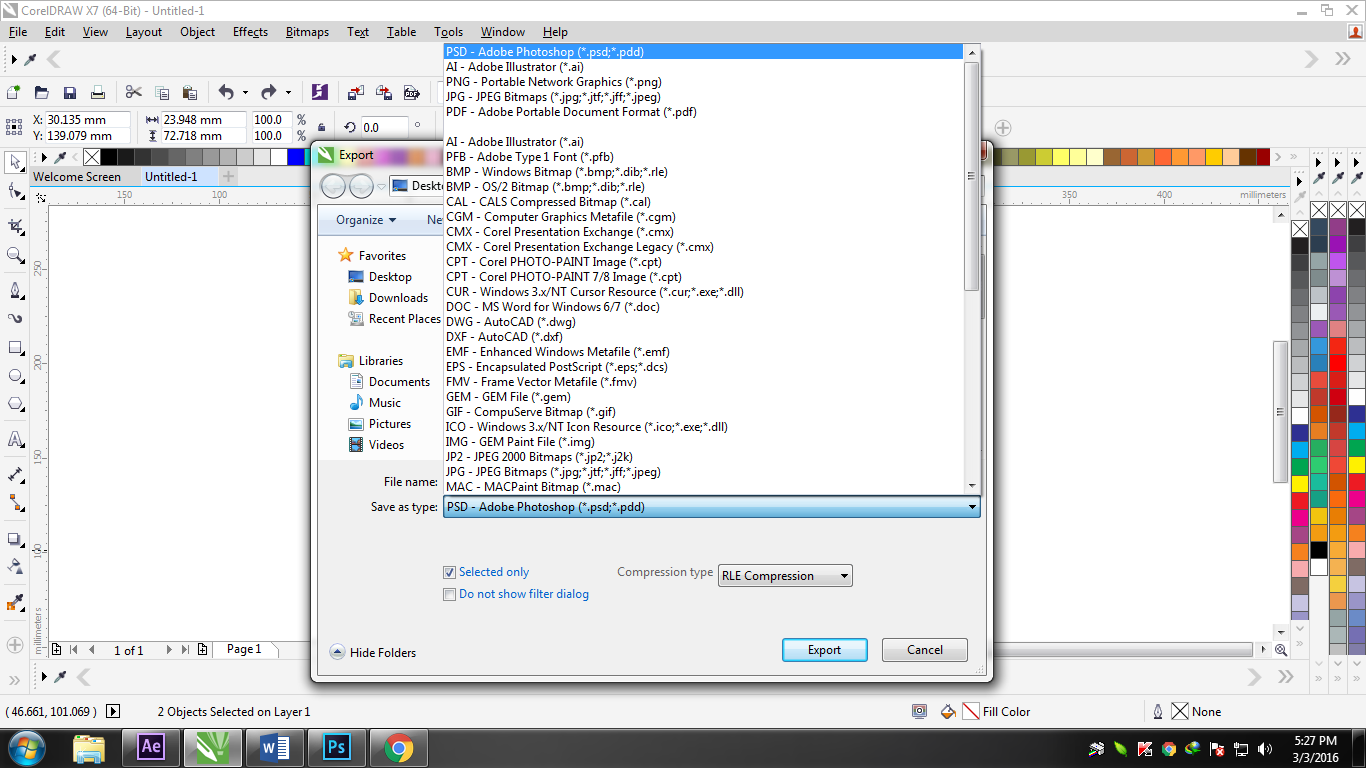The height and width of the screenshot is (768, 1366).
Task: Select the Polygon tool
Action: tap(15, 404)
